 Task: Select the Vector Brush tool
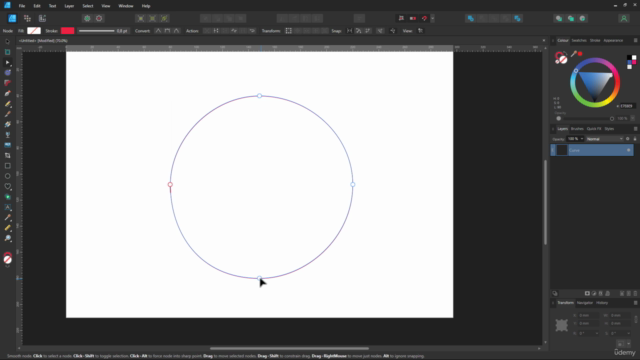pos(7,114)
